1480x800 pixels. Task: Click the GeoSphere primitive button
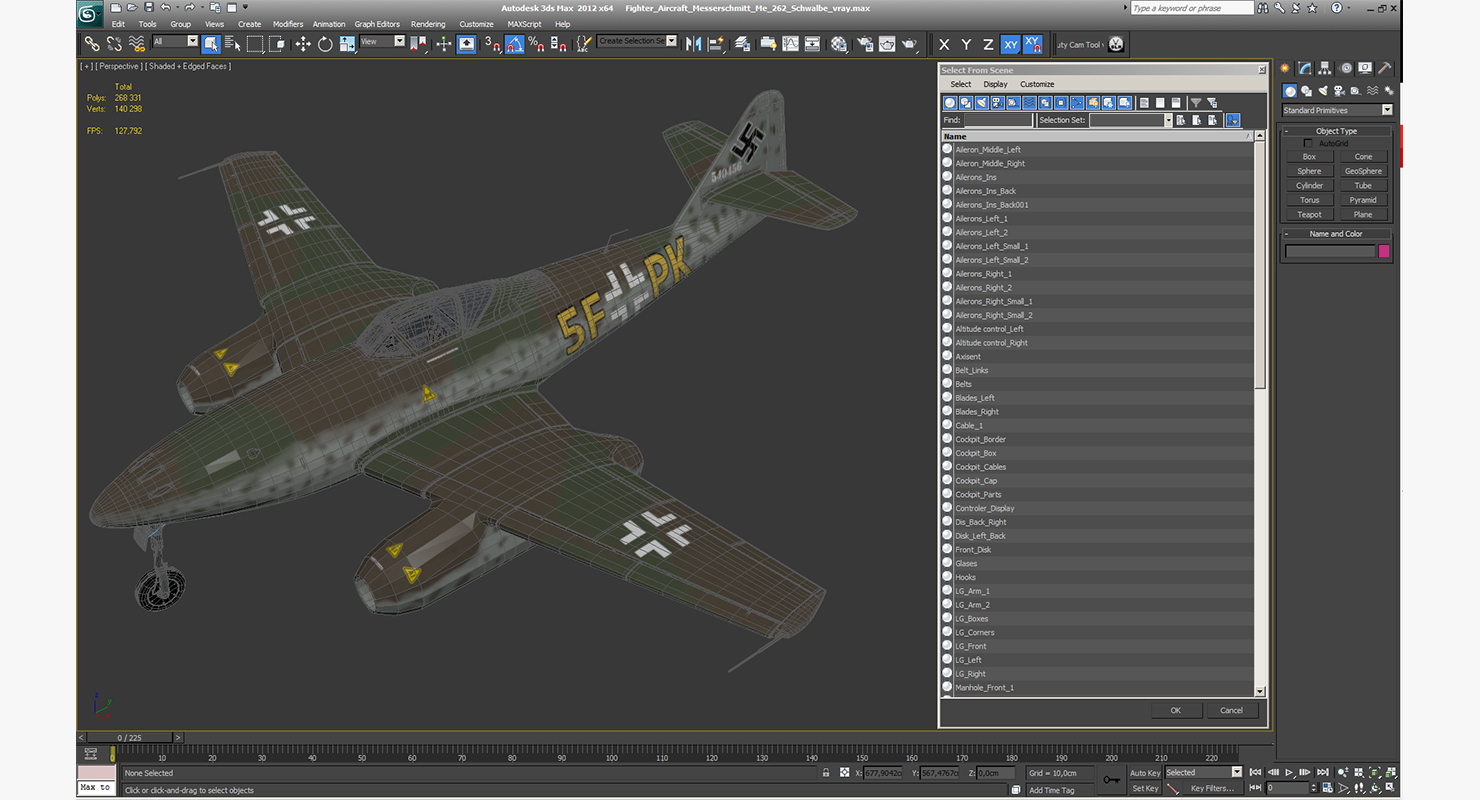pos(1363,171)
